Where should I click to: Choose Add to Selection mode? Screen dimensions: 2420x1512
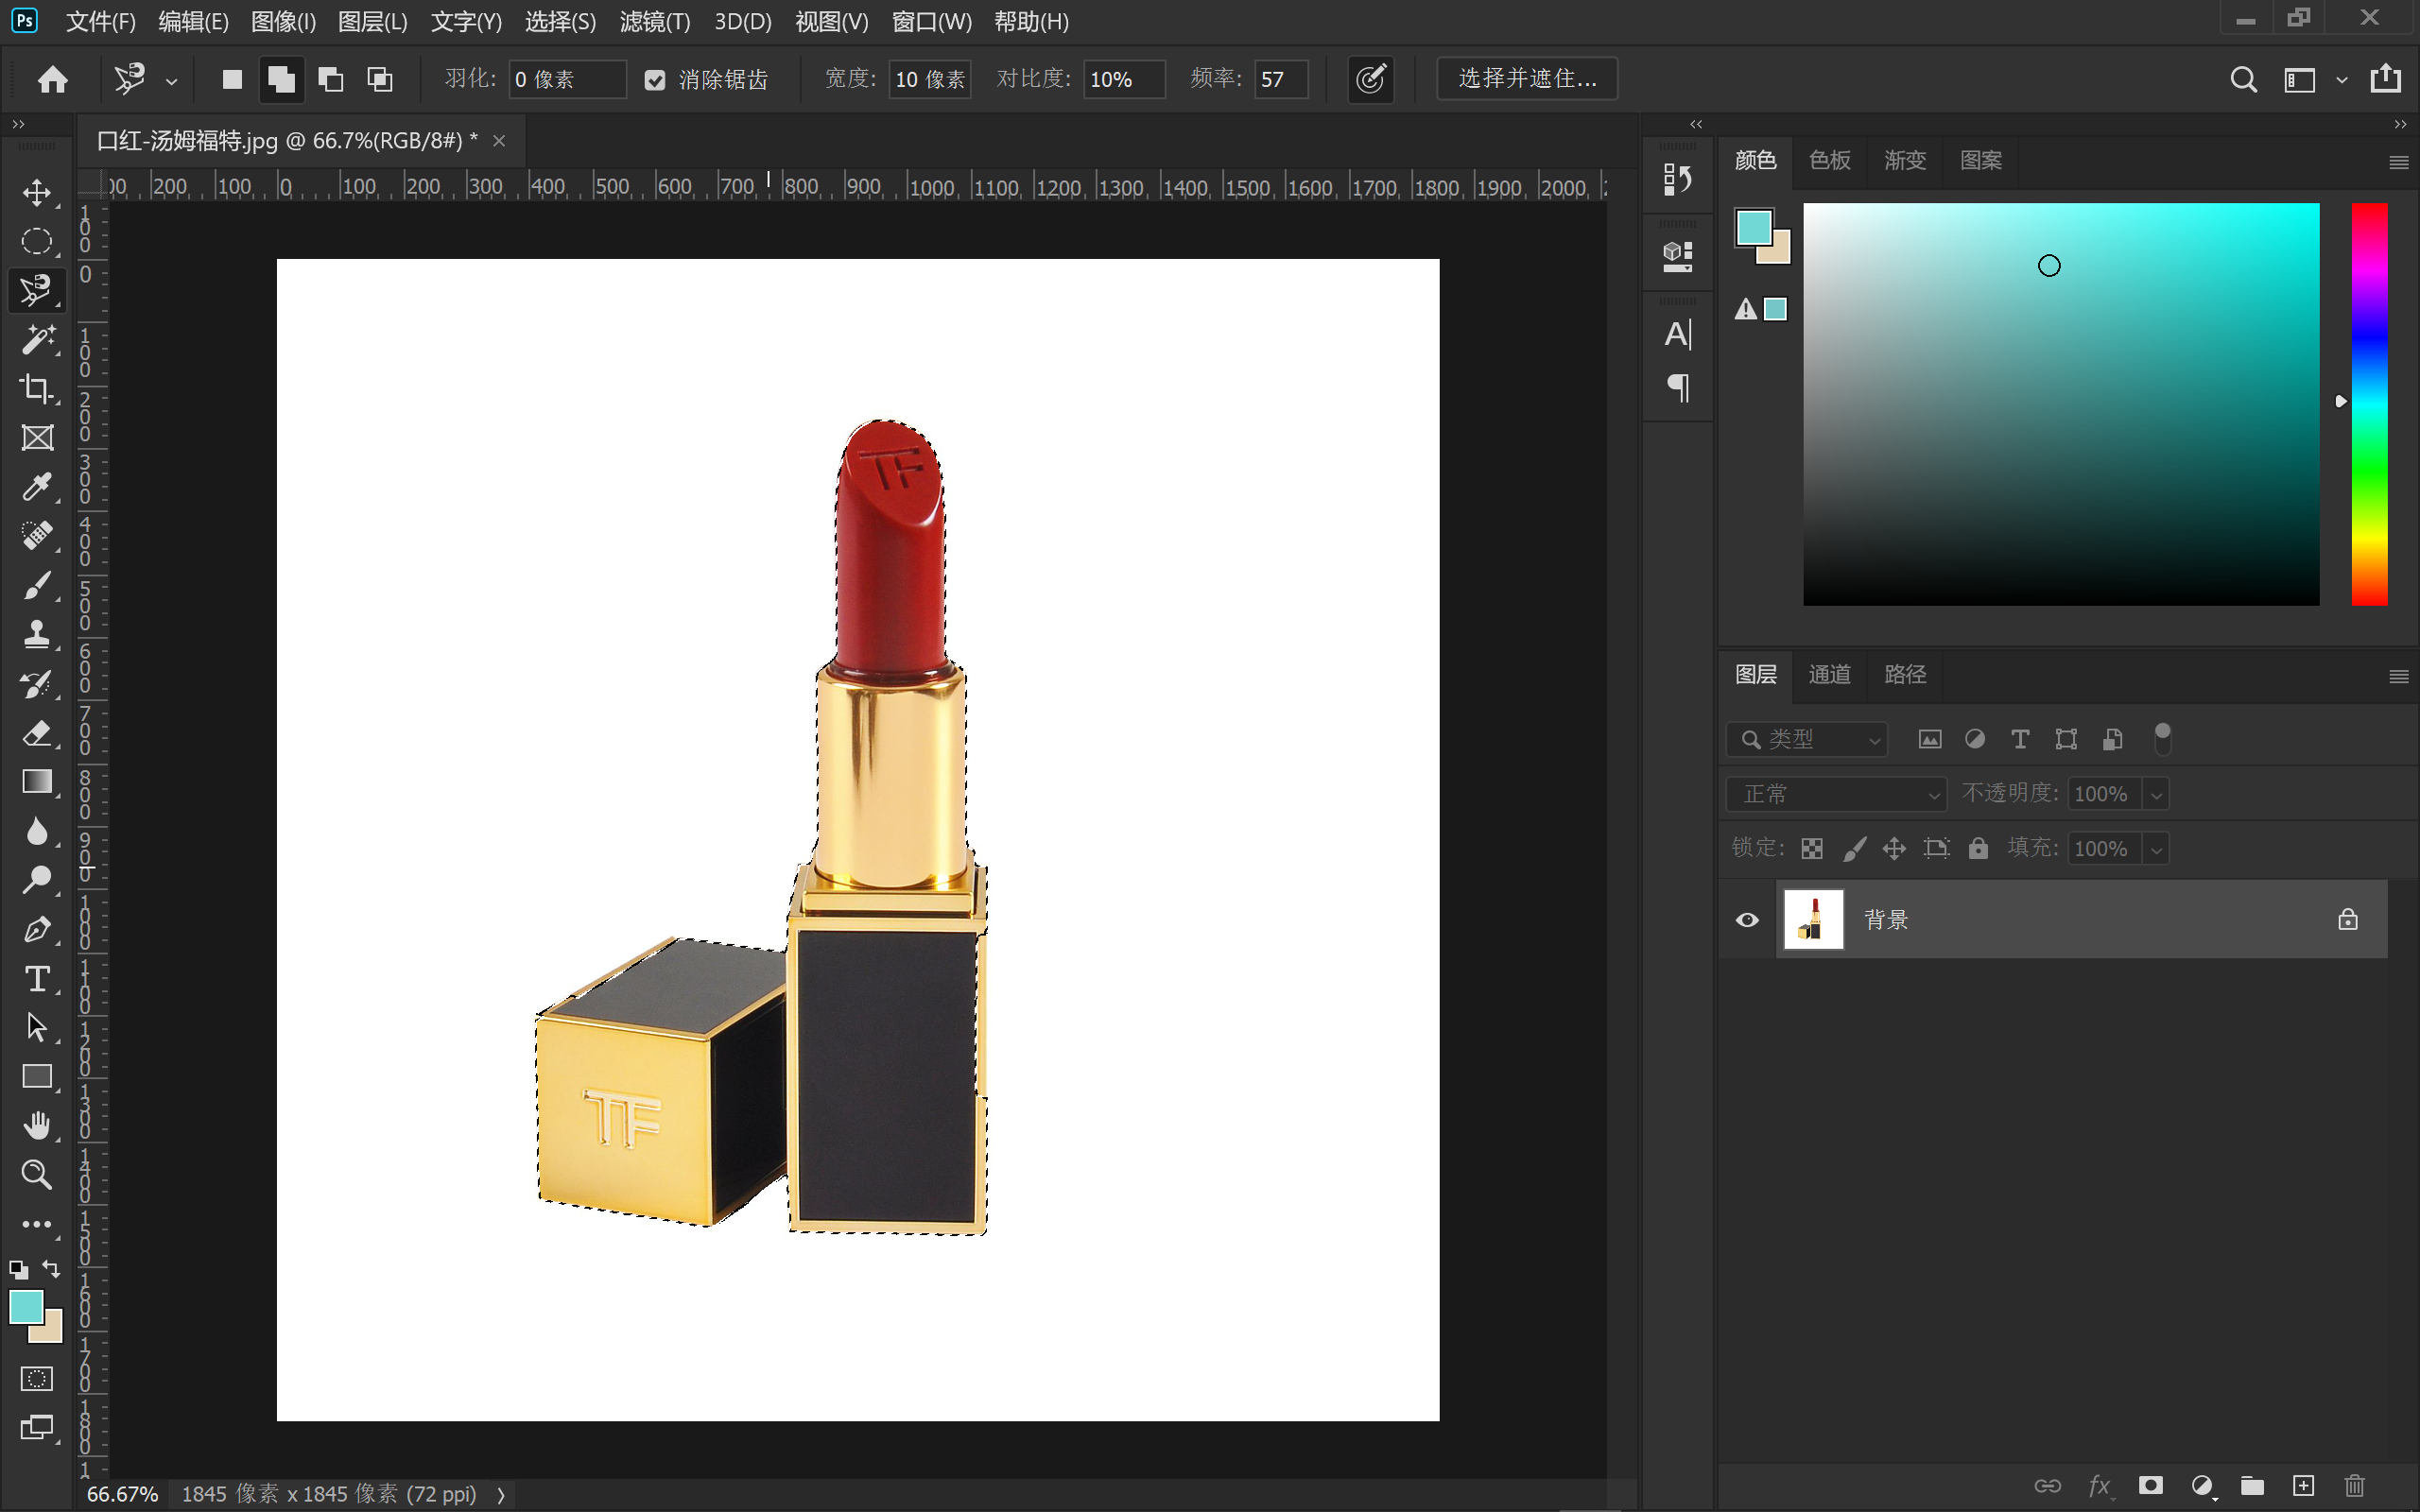(x=281, y=79)
